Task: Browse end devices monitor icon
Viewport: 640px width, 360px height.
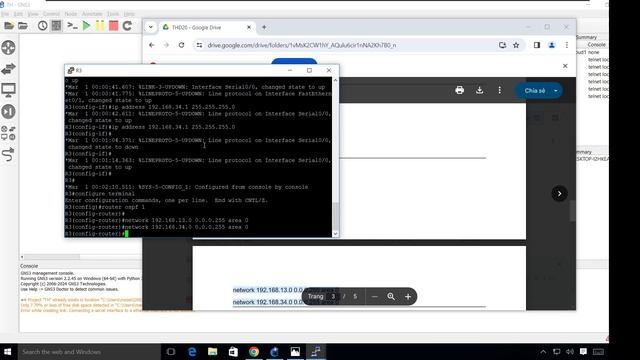Action: tap(8, 90)
